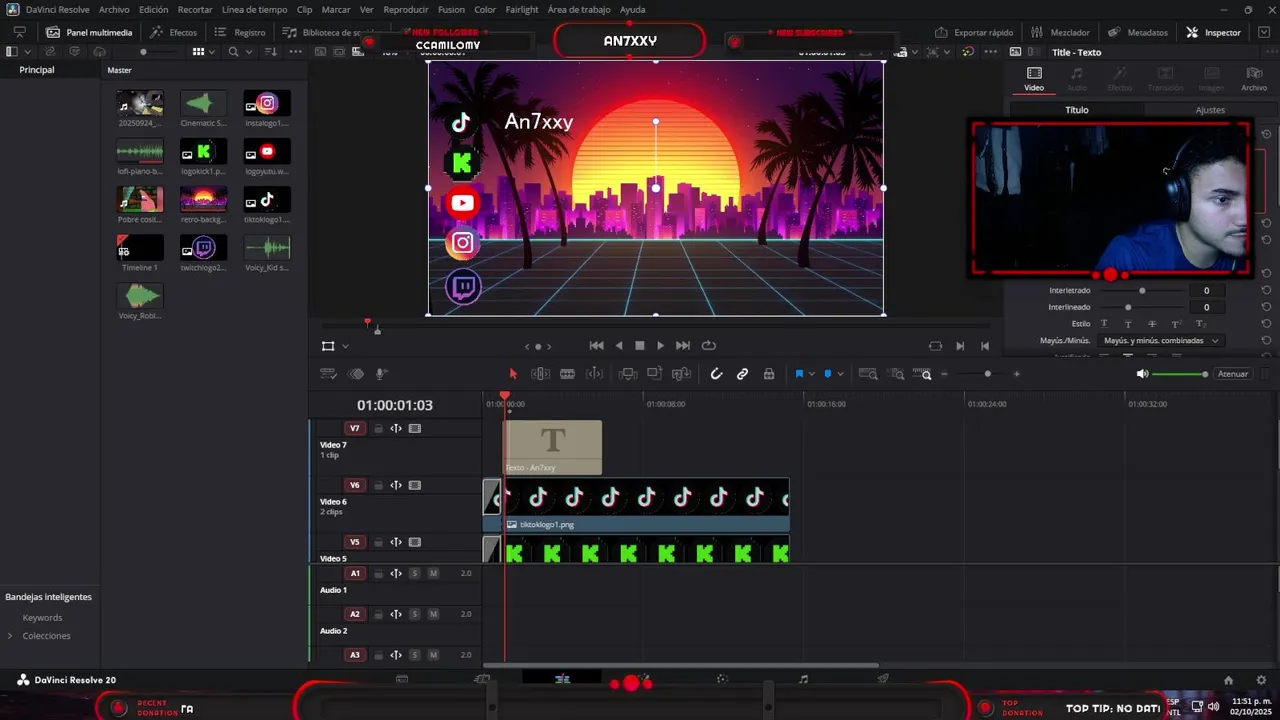Open the Archivo menu

pos(114,9)
